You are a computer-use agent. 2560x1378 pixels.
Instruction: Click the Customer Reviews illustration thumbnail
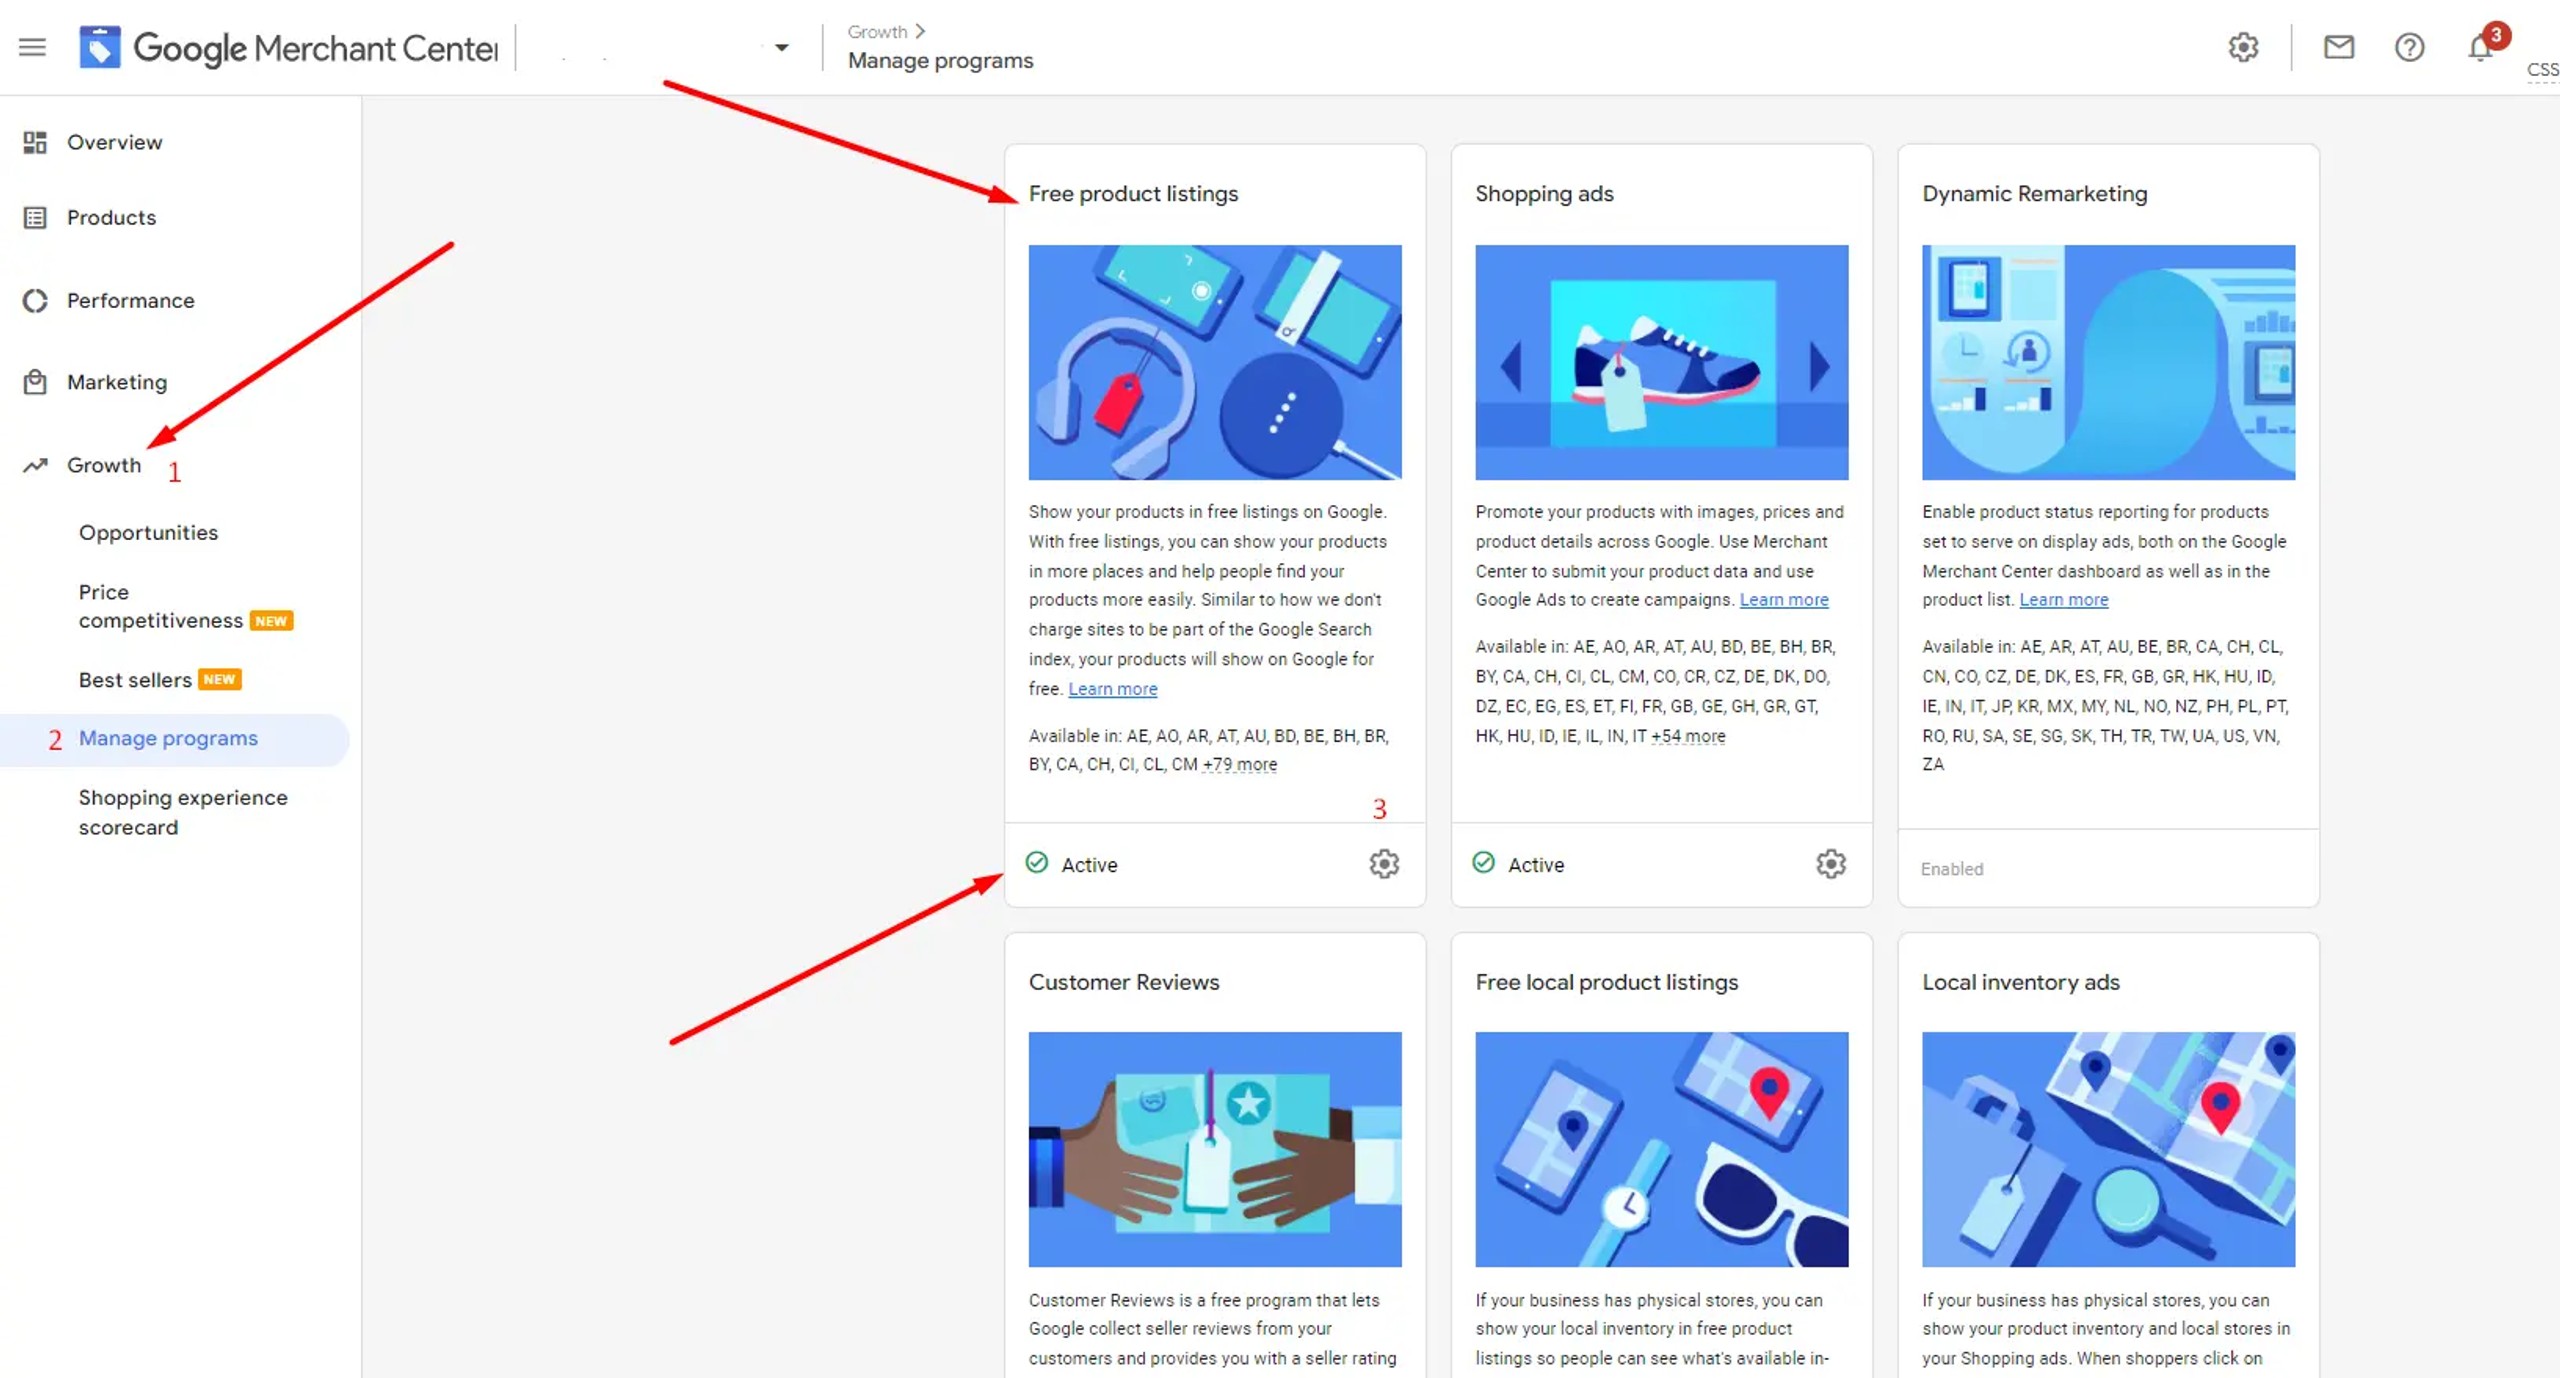click(x=1214, y=1149)
